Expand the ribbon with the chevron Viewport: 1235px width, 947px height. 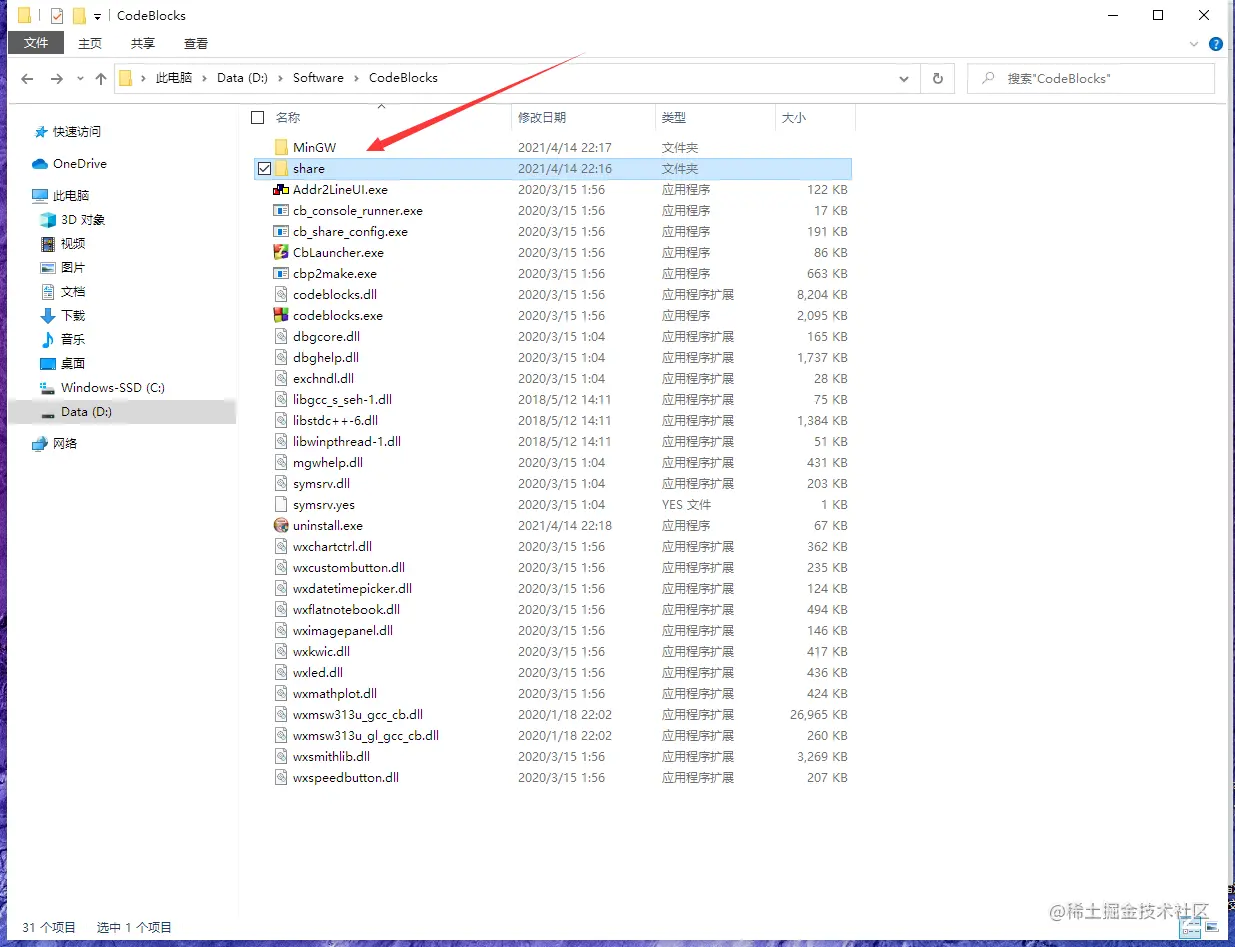click(x=1194, y=44)
